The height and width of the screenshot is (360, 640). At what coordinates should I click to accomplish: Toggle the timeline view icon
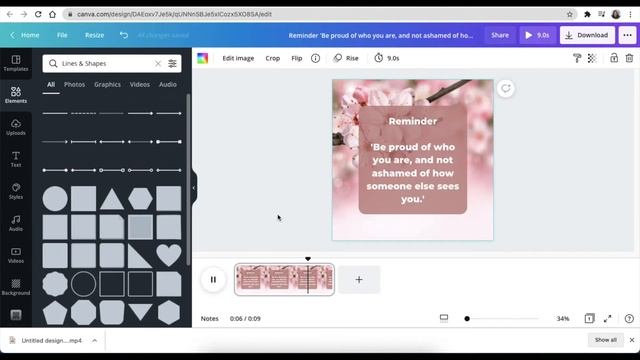coord(444,318)
